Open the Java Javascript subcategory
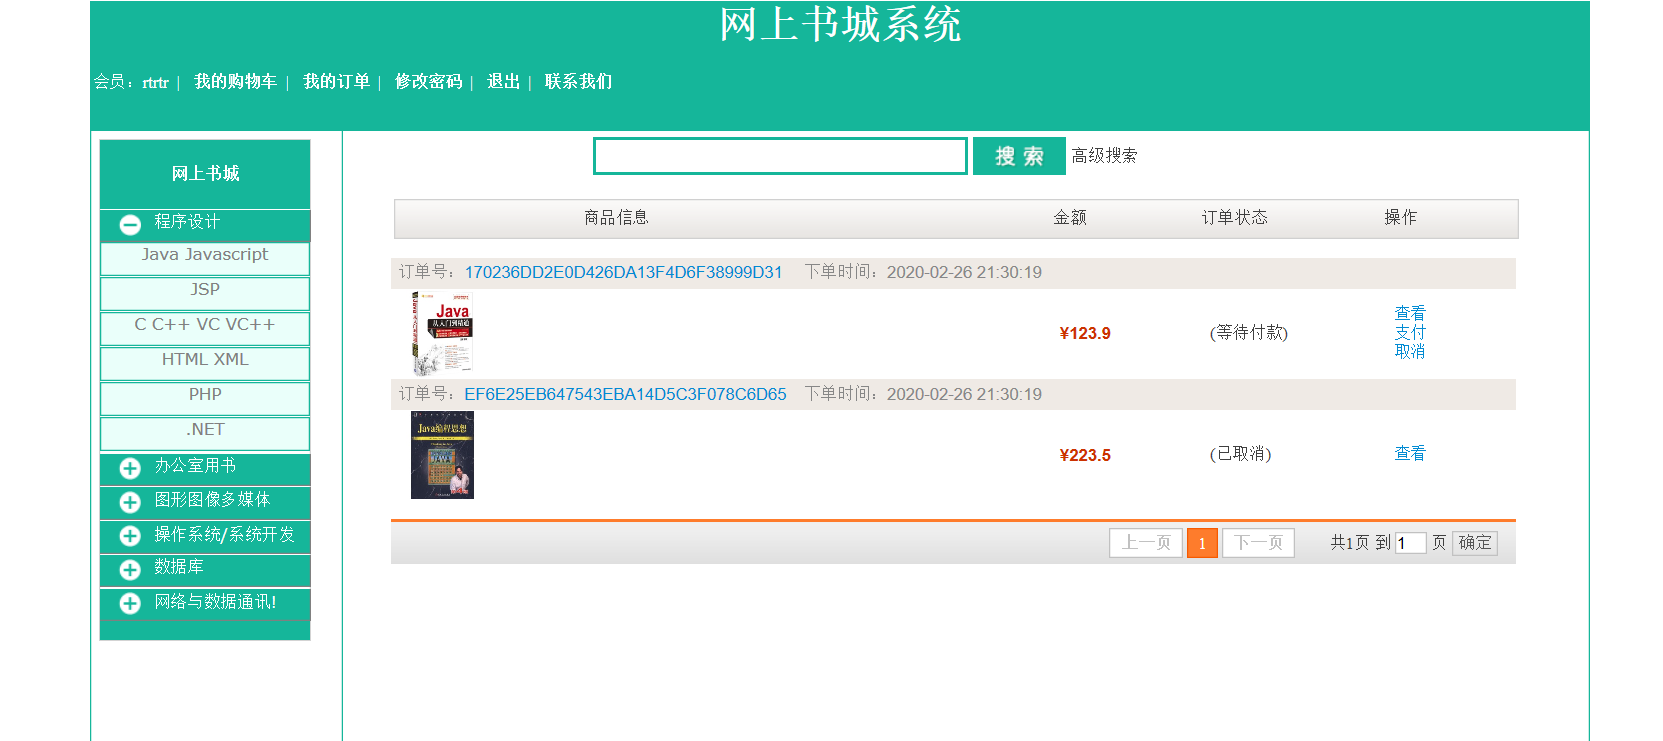 205,258
